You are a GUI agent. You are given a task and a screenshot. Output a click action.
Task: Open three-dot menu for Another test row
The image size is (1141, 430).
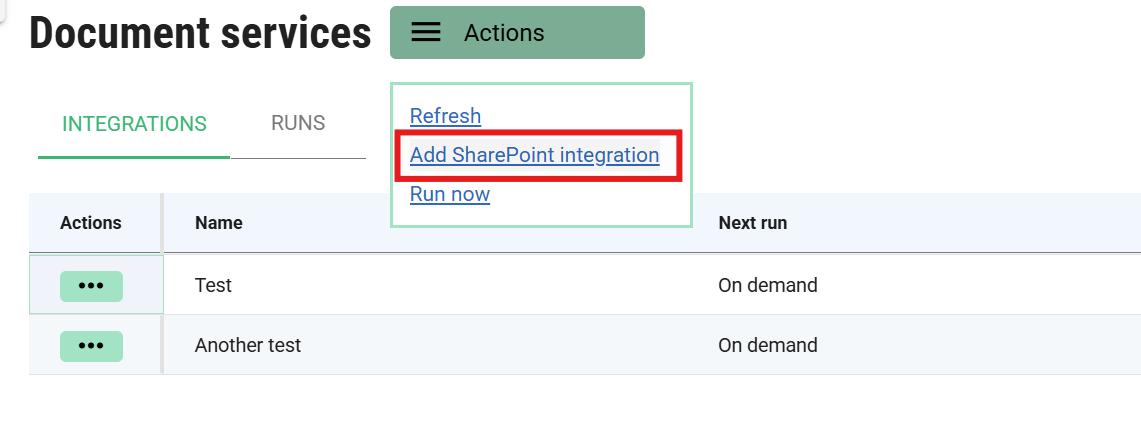(x=91, y=346)
